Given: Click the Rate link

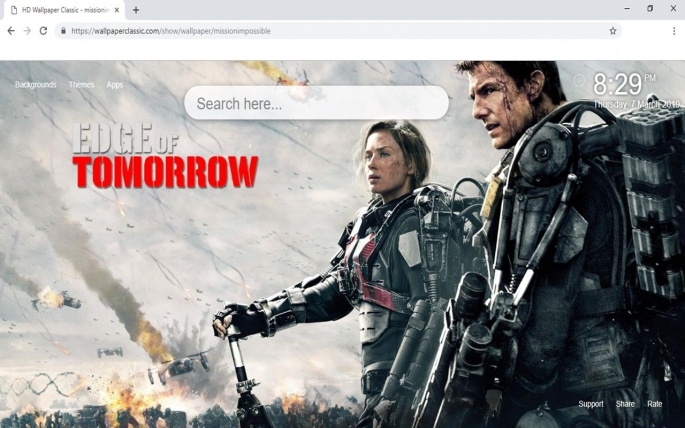Looking at the screenshot, I should click(x=654, y=404).
